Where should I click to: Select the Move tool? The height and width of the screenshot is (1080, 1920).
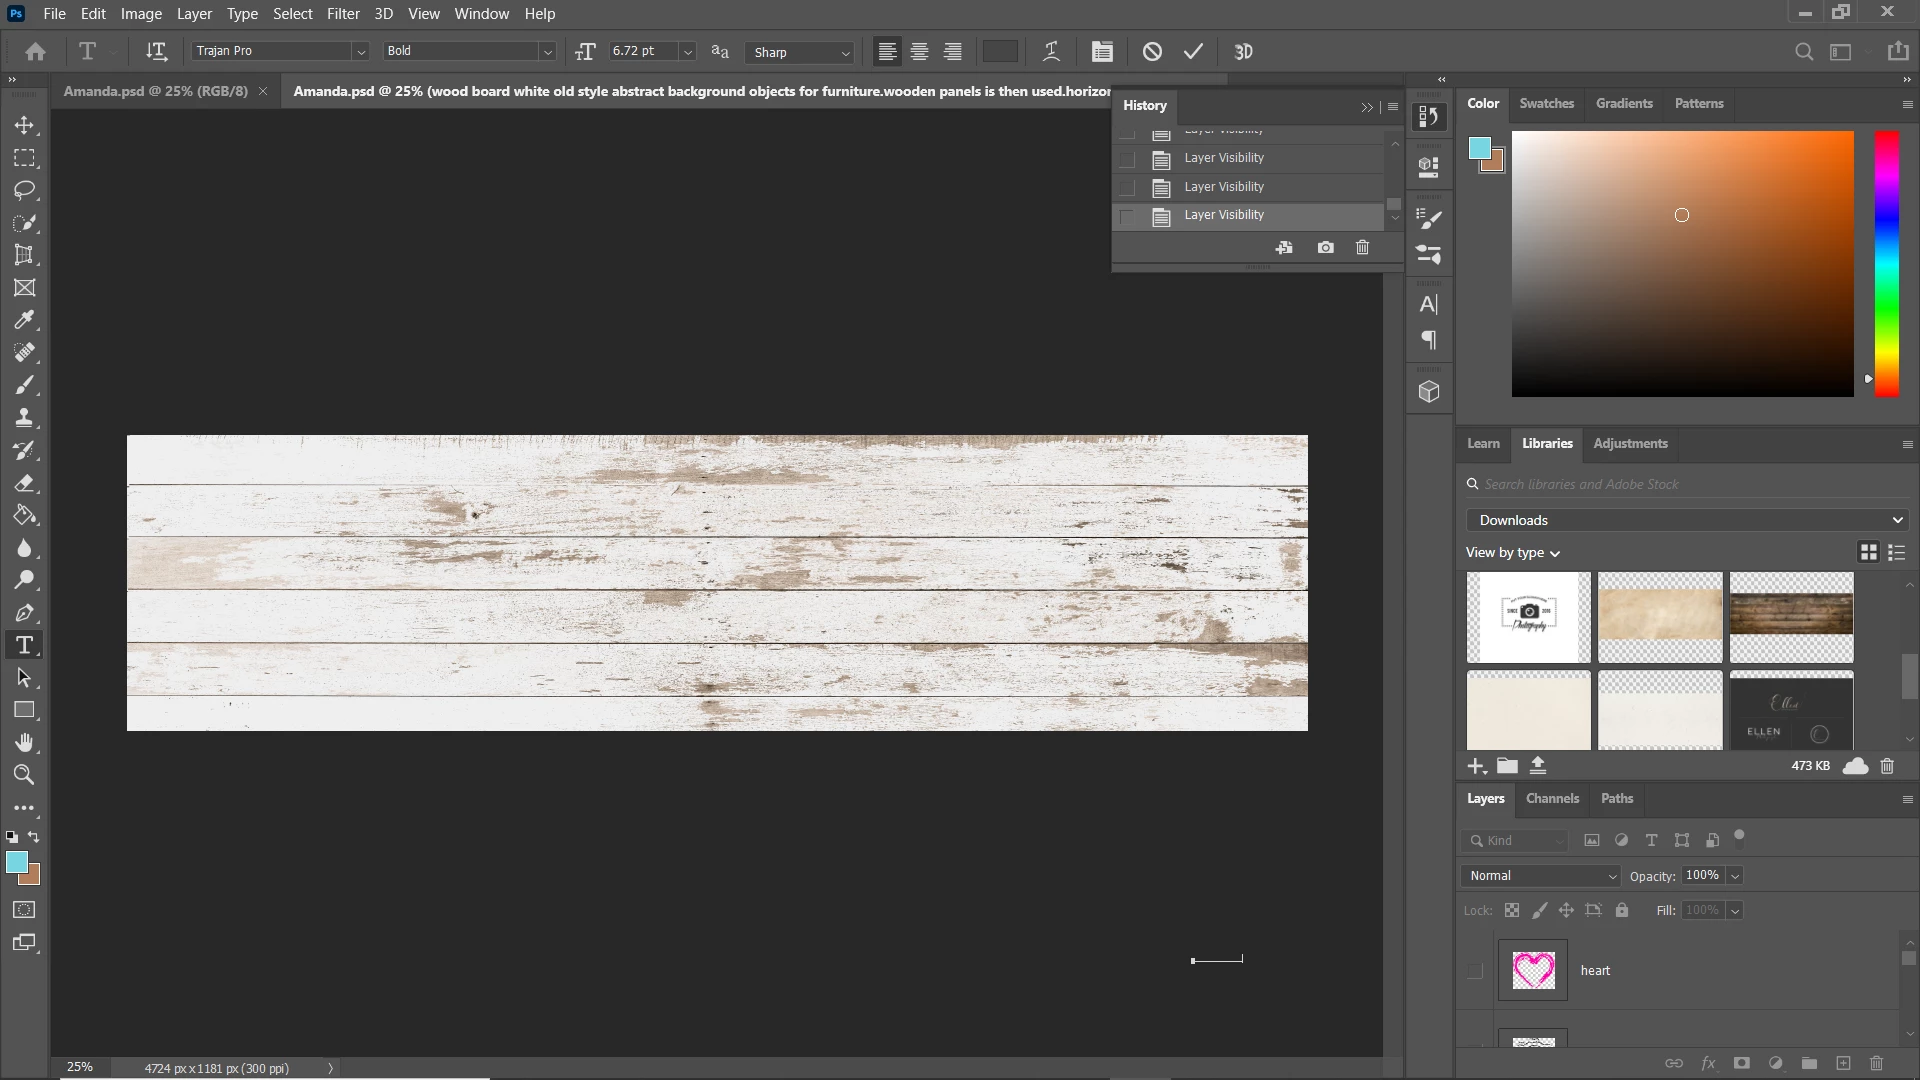pos(24,126)
